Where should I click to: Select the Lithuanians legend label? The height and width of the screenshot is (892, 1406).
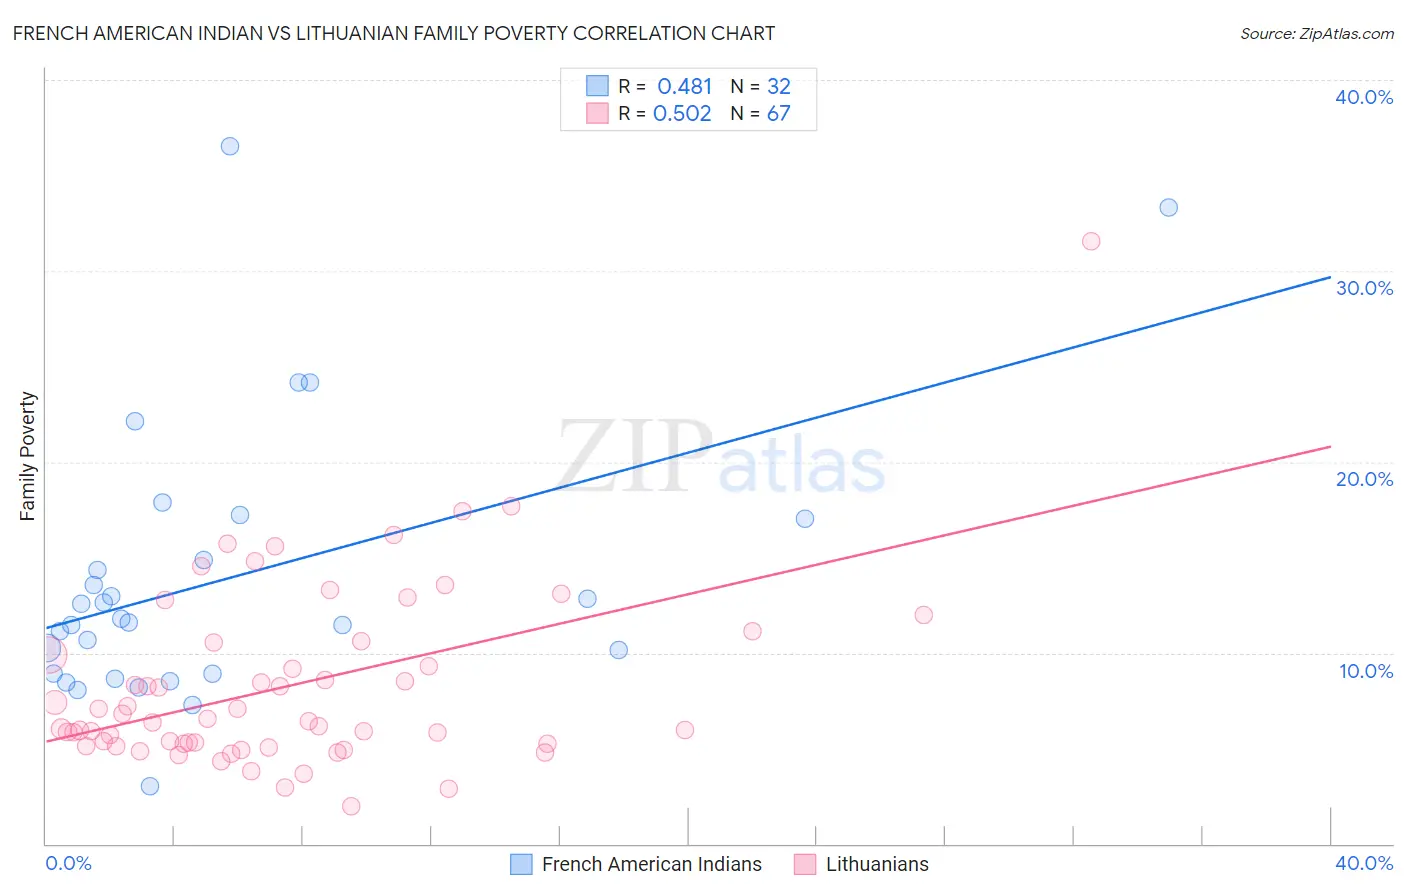(x=877, y=864)
